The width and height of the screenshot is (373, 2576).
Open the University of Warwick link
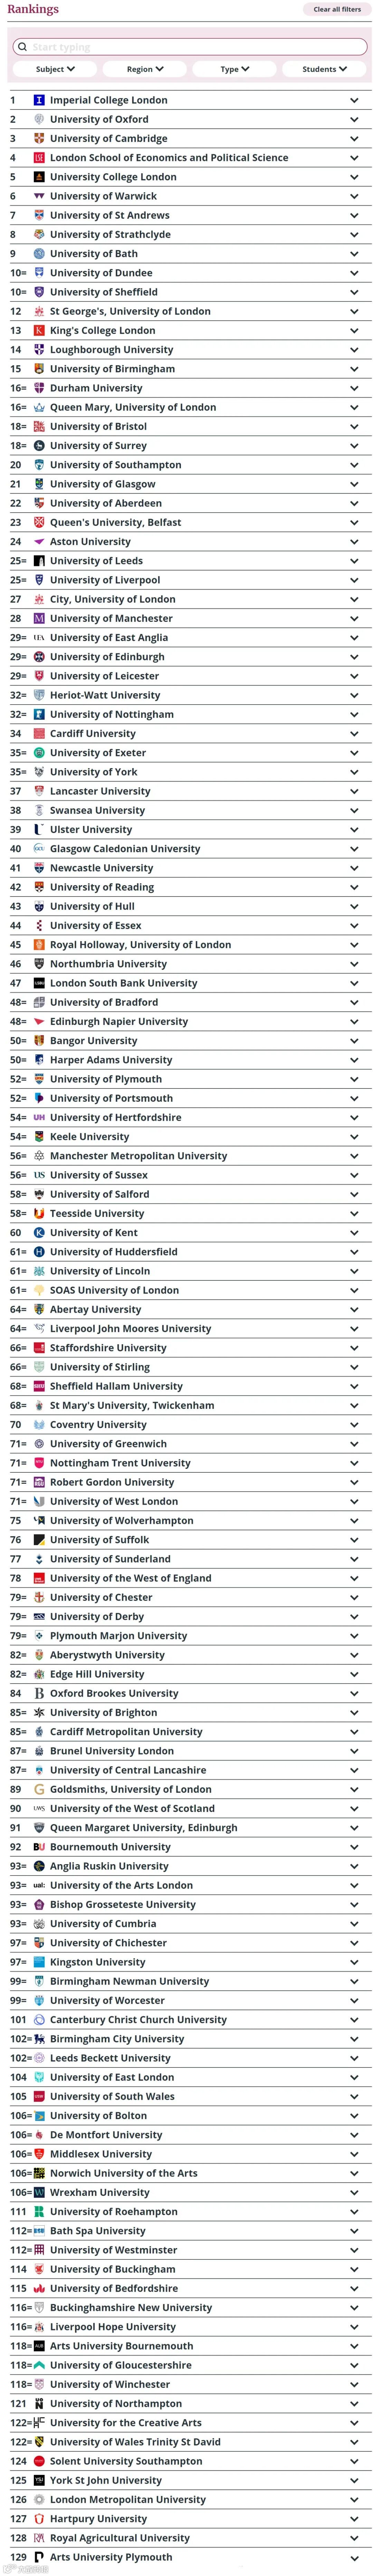(103, 196)
